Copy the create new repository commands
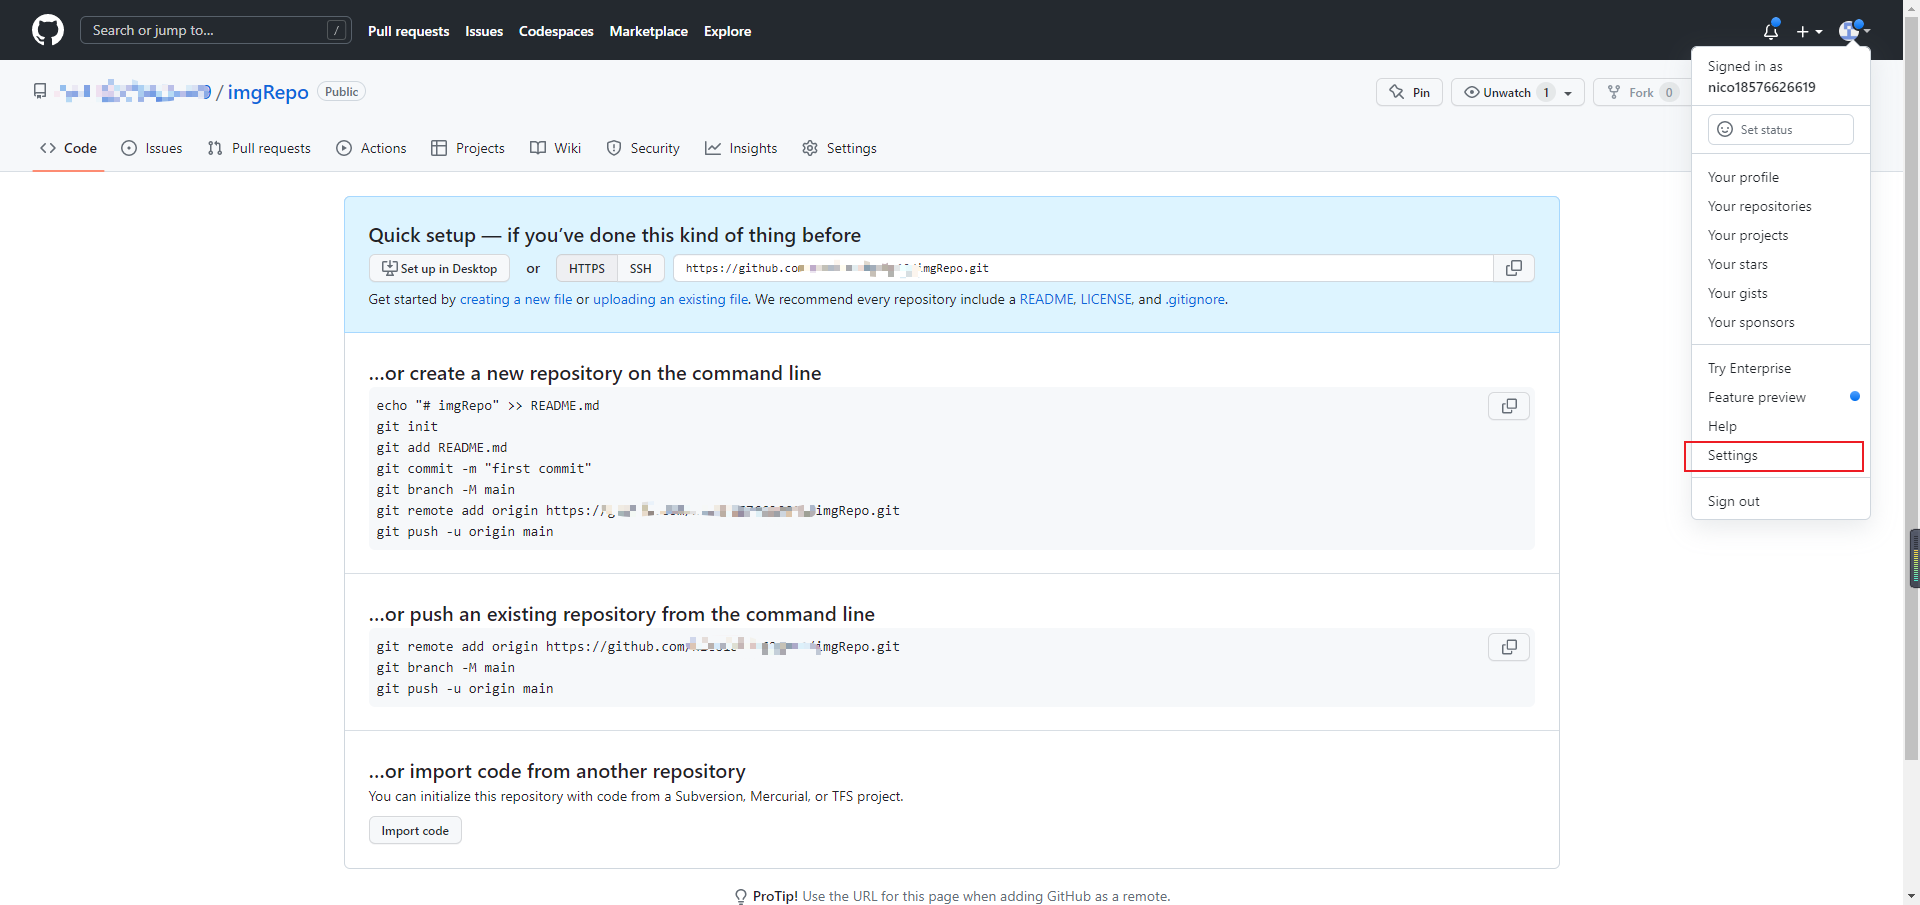1920x905 pixels. click(1509, 406)
